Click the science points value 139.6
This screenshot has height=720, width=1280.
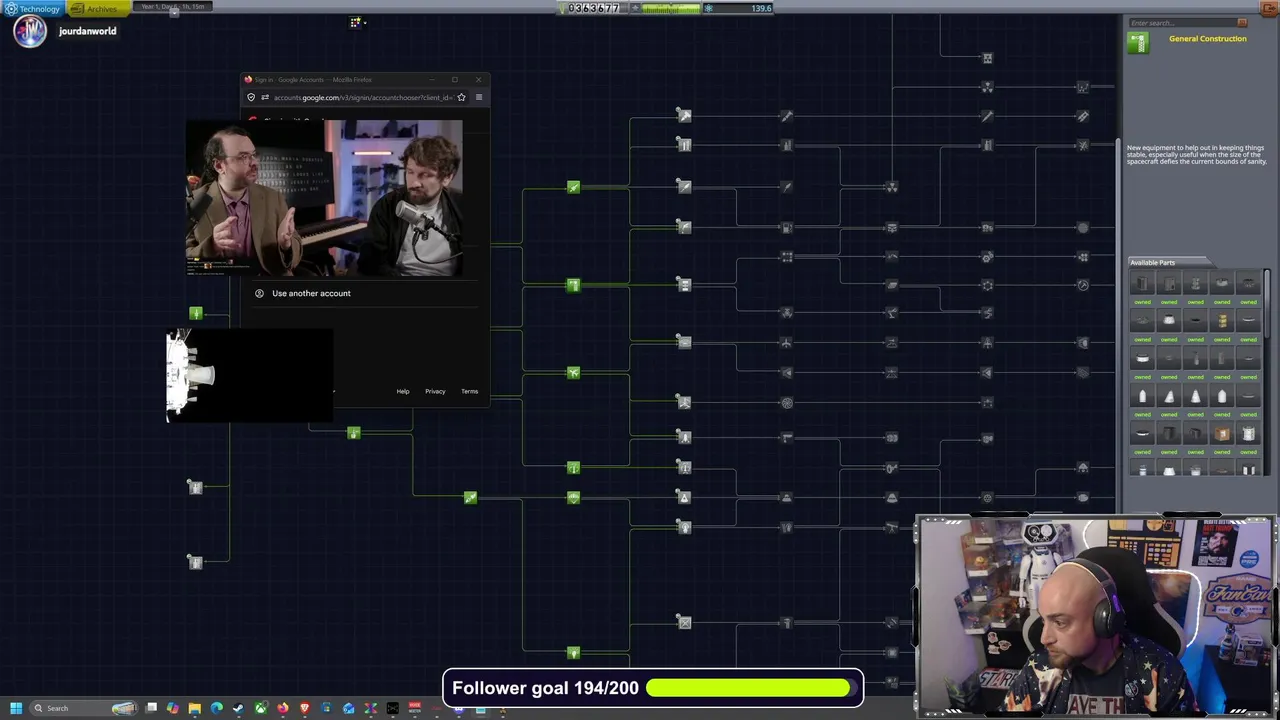[x=761, y=8]
